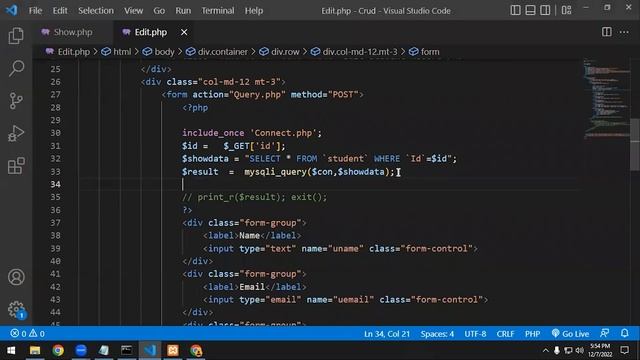This screenshot has height=360, width=640.
Task: Click the $showdata SELECT query line
Action: pos(319,158)
